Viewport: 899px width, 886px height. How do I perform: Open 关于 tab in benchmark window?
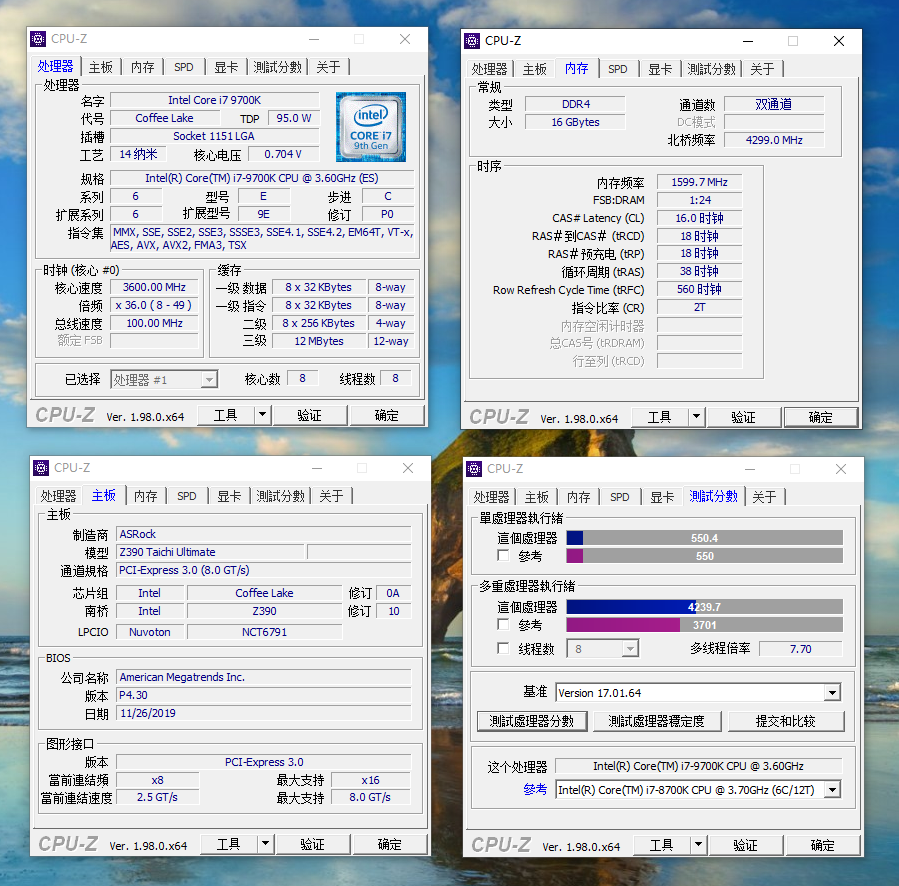click(764, 497)
